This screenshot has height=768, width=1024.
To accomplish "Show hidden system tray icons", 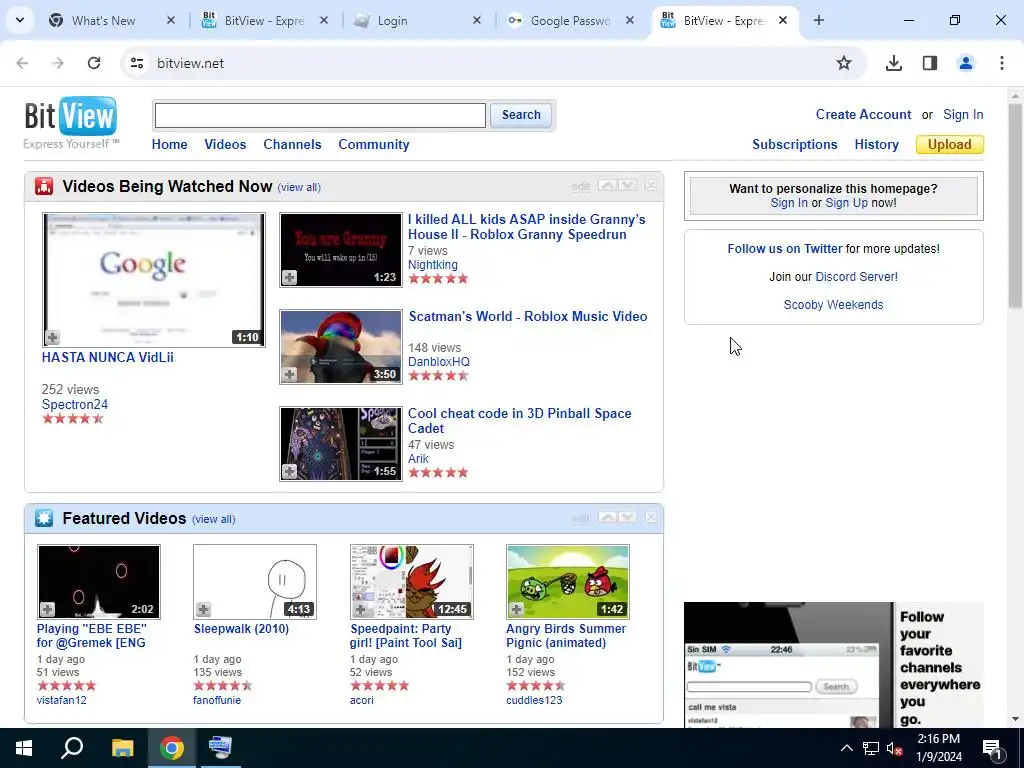I will (x=846, y=748).
